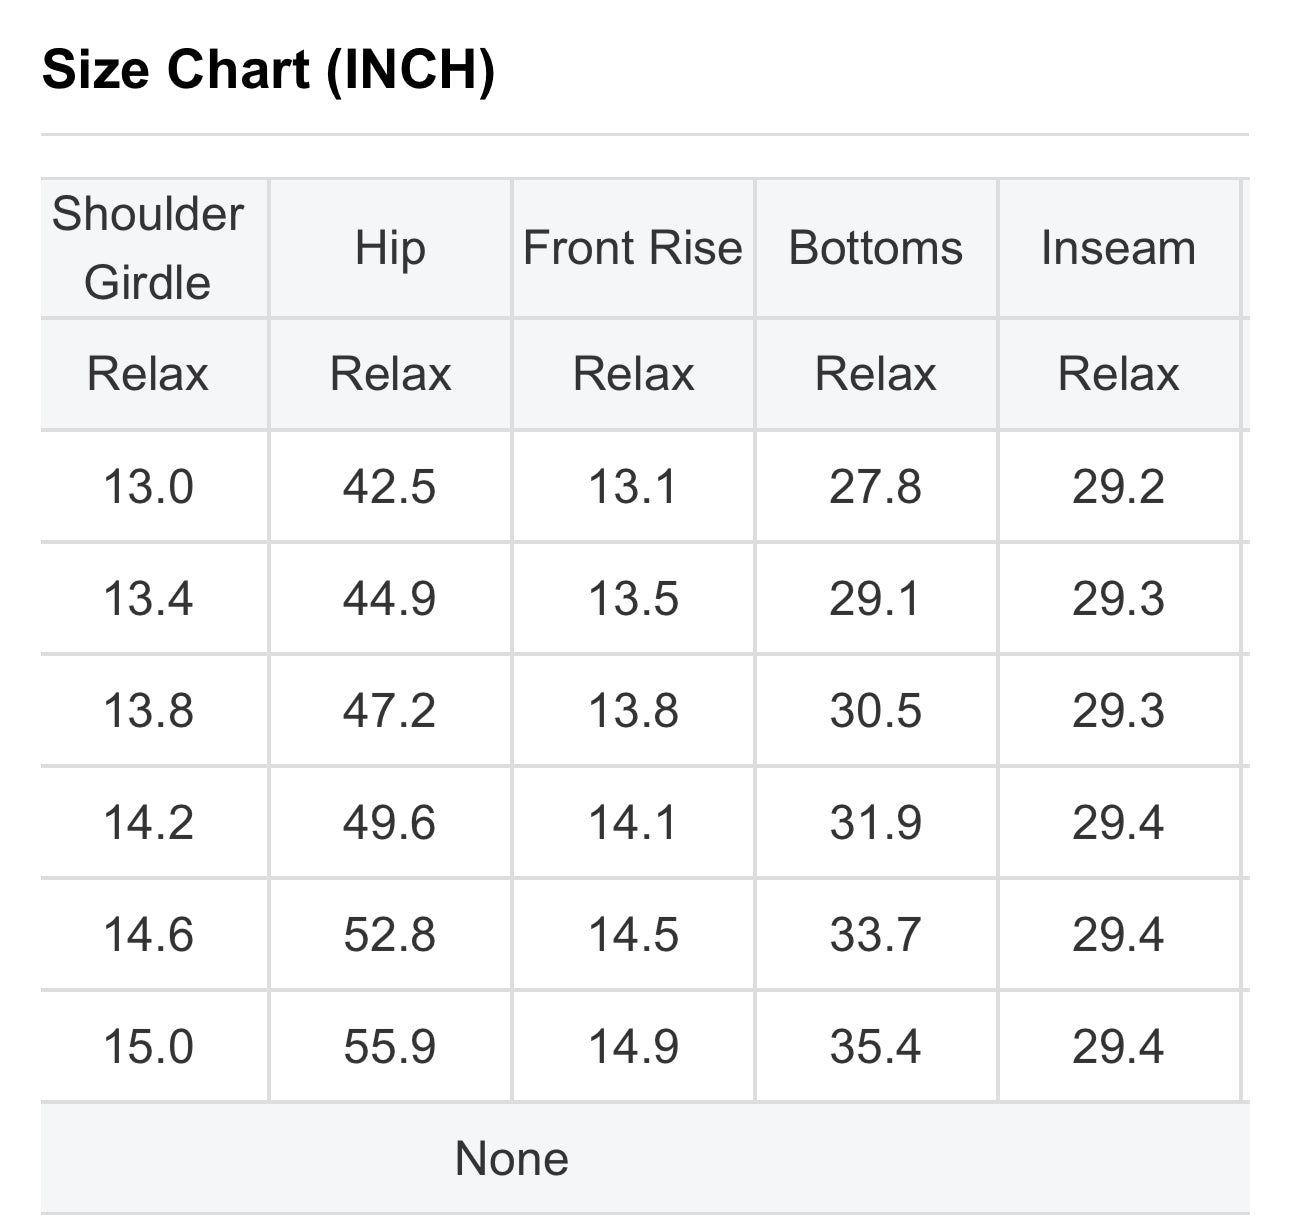The image size is (1290, 1219).
Task: Click front rise value 14.9
Action: click(633, 1047)
